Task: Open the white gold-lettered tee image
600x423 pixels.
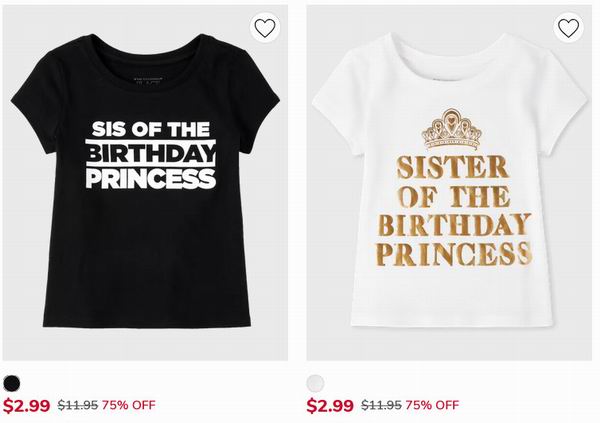Action: click(x=449, y=183)
